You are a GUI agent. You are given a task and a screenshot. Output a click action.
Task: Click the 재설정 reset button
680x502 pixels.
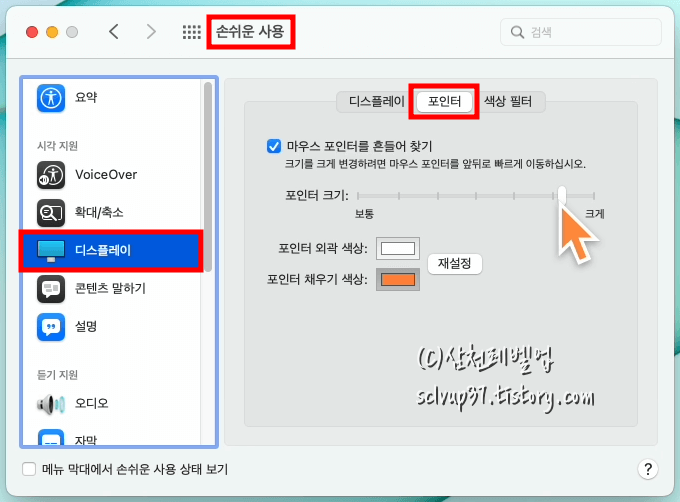tap(454, 264)
